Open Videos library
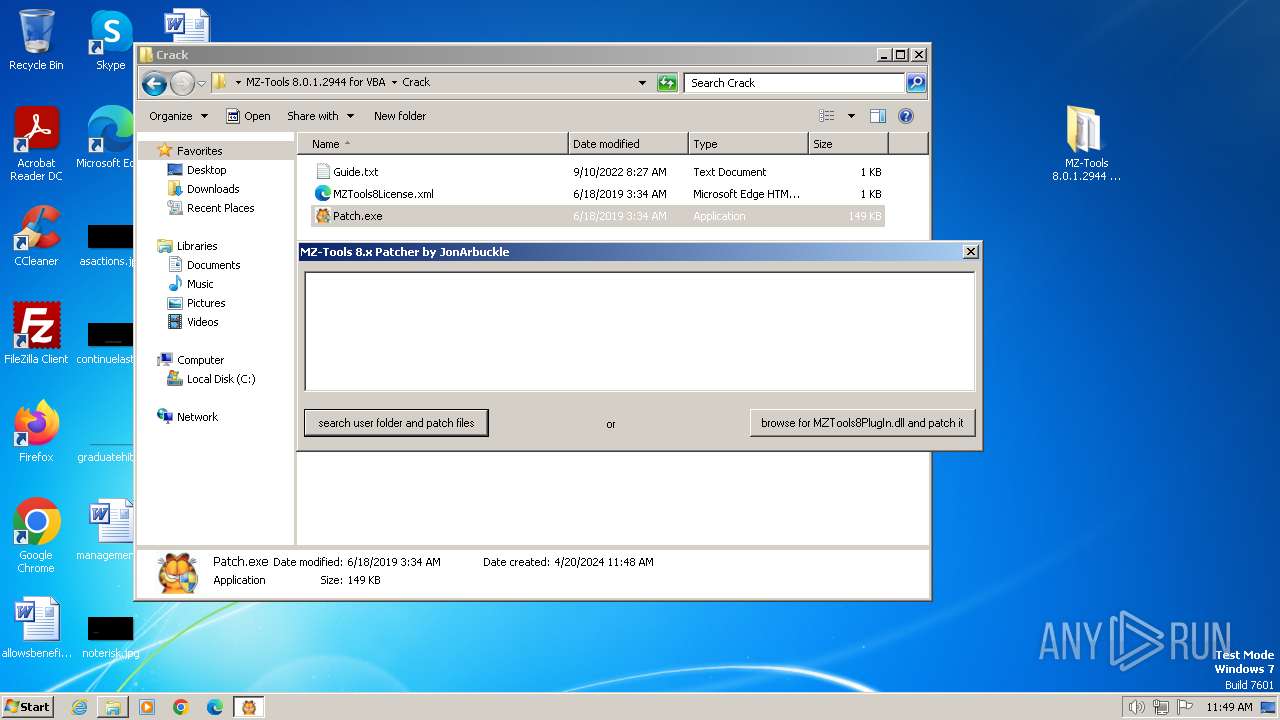Screen dimensions: 1280x720 click(x=202, y=322)
